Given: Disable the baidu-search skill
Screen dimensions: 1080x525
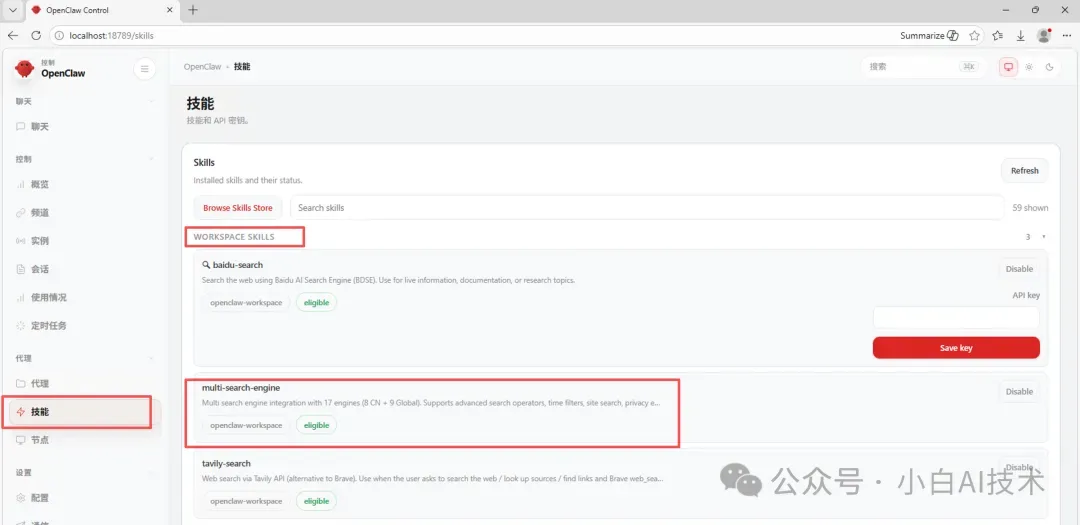Looking at the screenshot, I should point(1019,269).
